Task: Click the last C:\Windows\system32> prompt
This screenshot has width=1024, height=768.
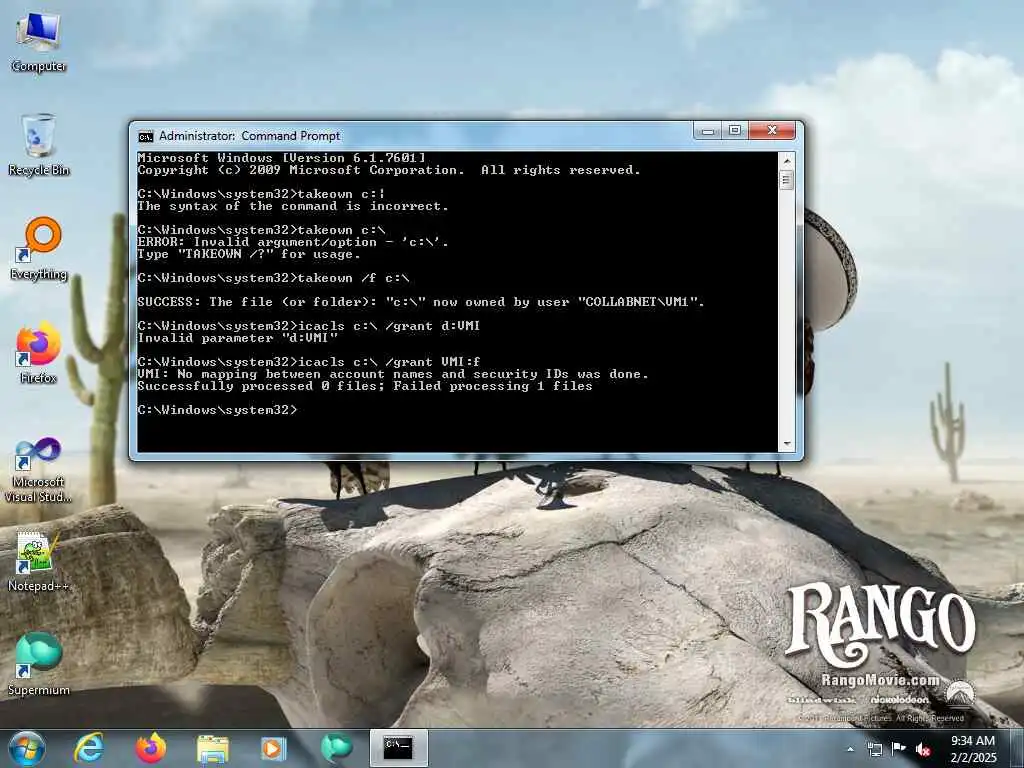Action: point(217,410)
